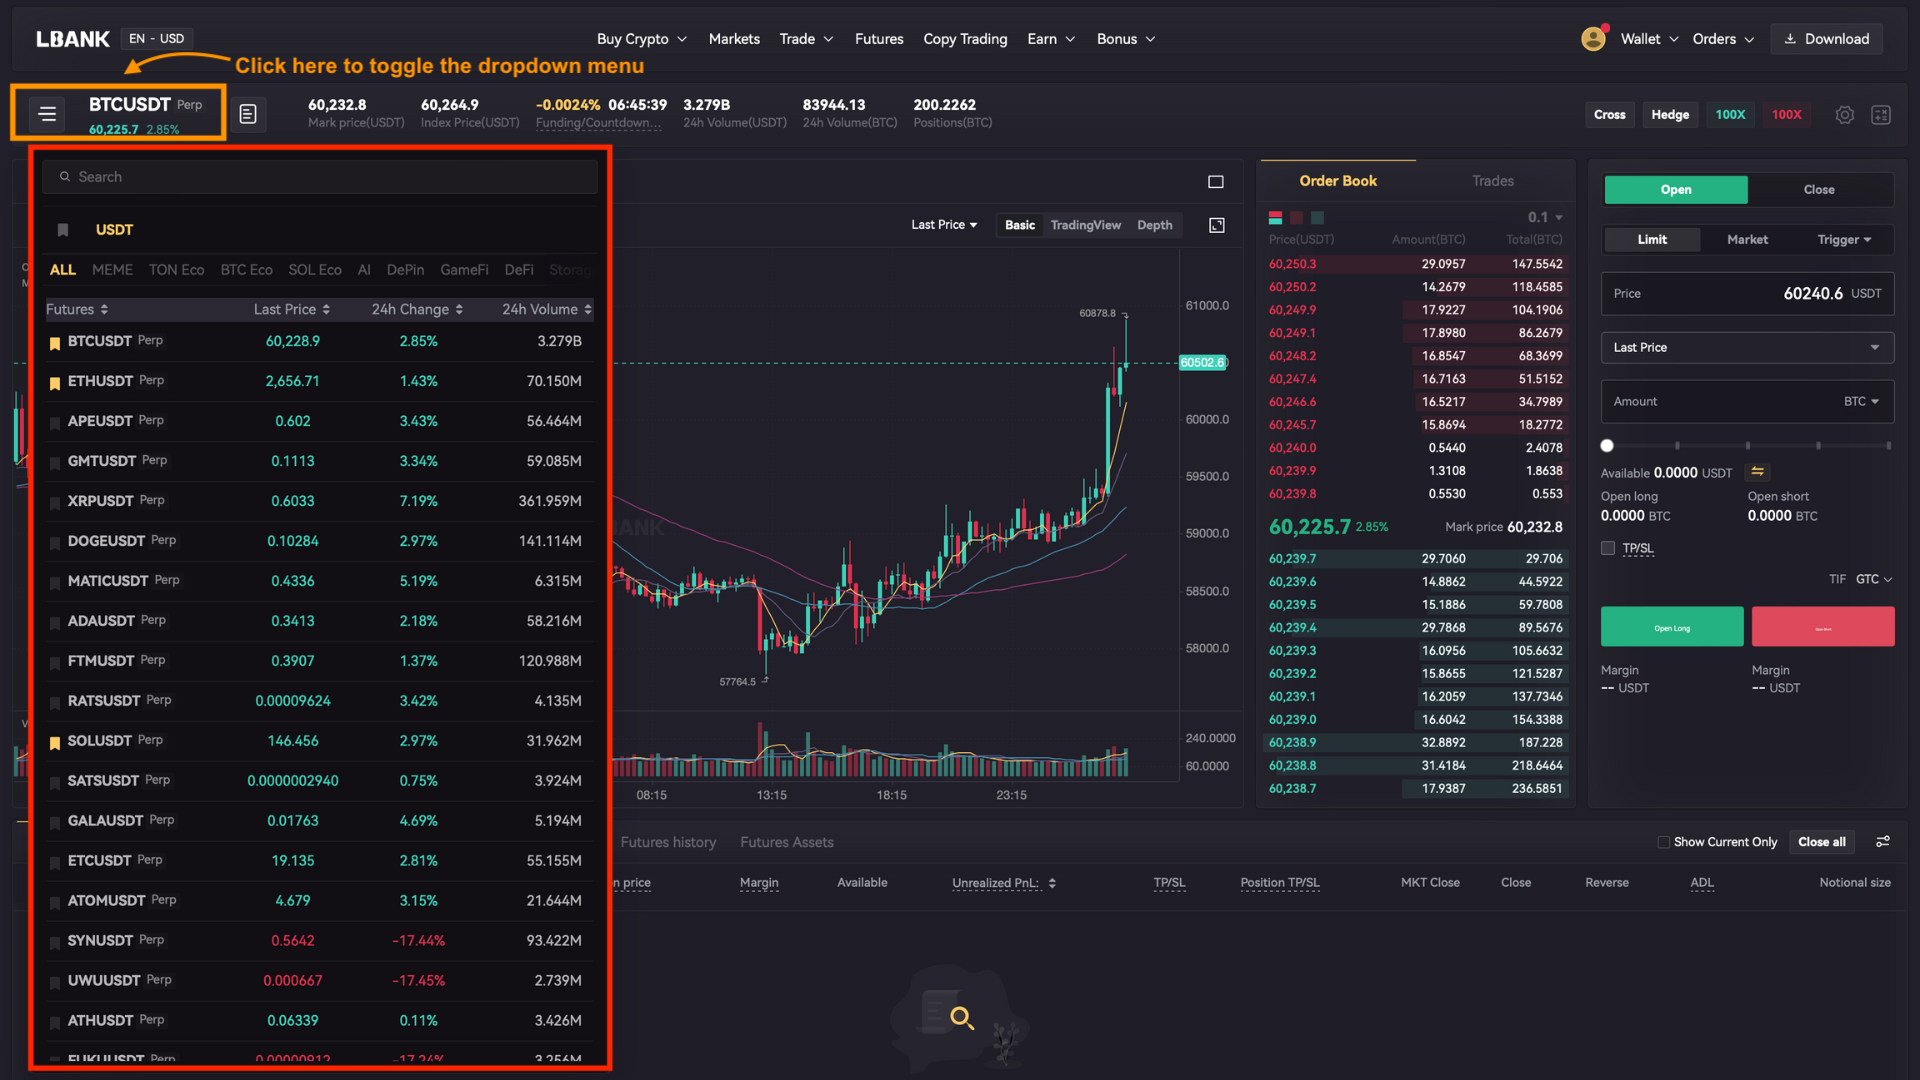Sort Unrealized PnL column arrows
This screenshot has height=1080, width=1920.
coord(1052,883)
